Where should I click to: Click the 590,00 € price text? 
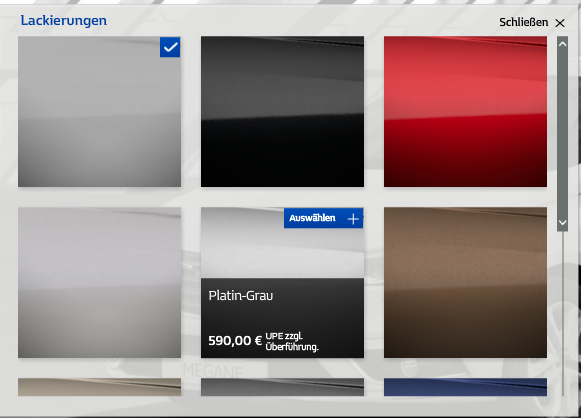click(235, 341)
